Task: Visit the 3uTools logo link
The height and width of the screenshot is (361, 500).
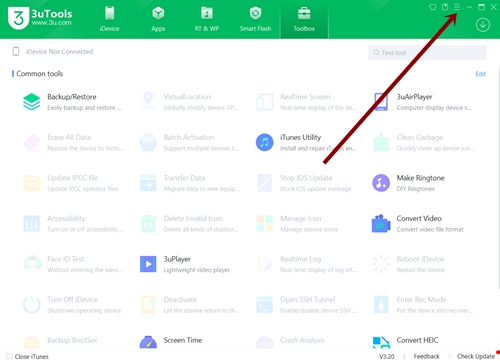Action: click(40, 18)
